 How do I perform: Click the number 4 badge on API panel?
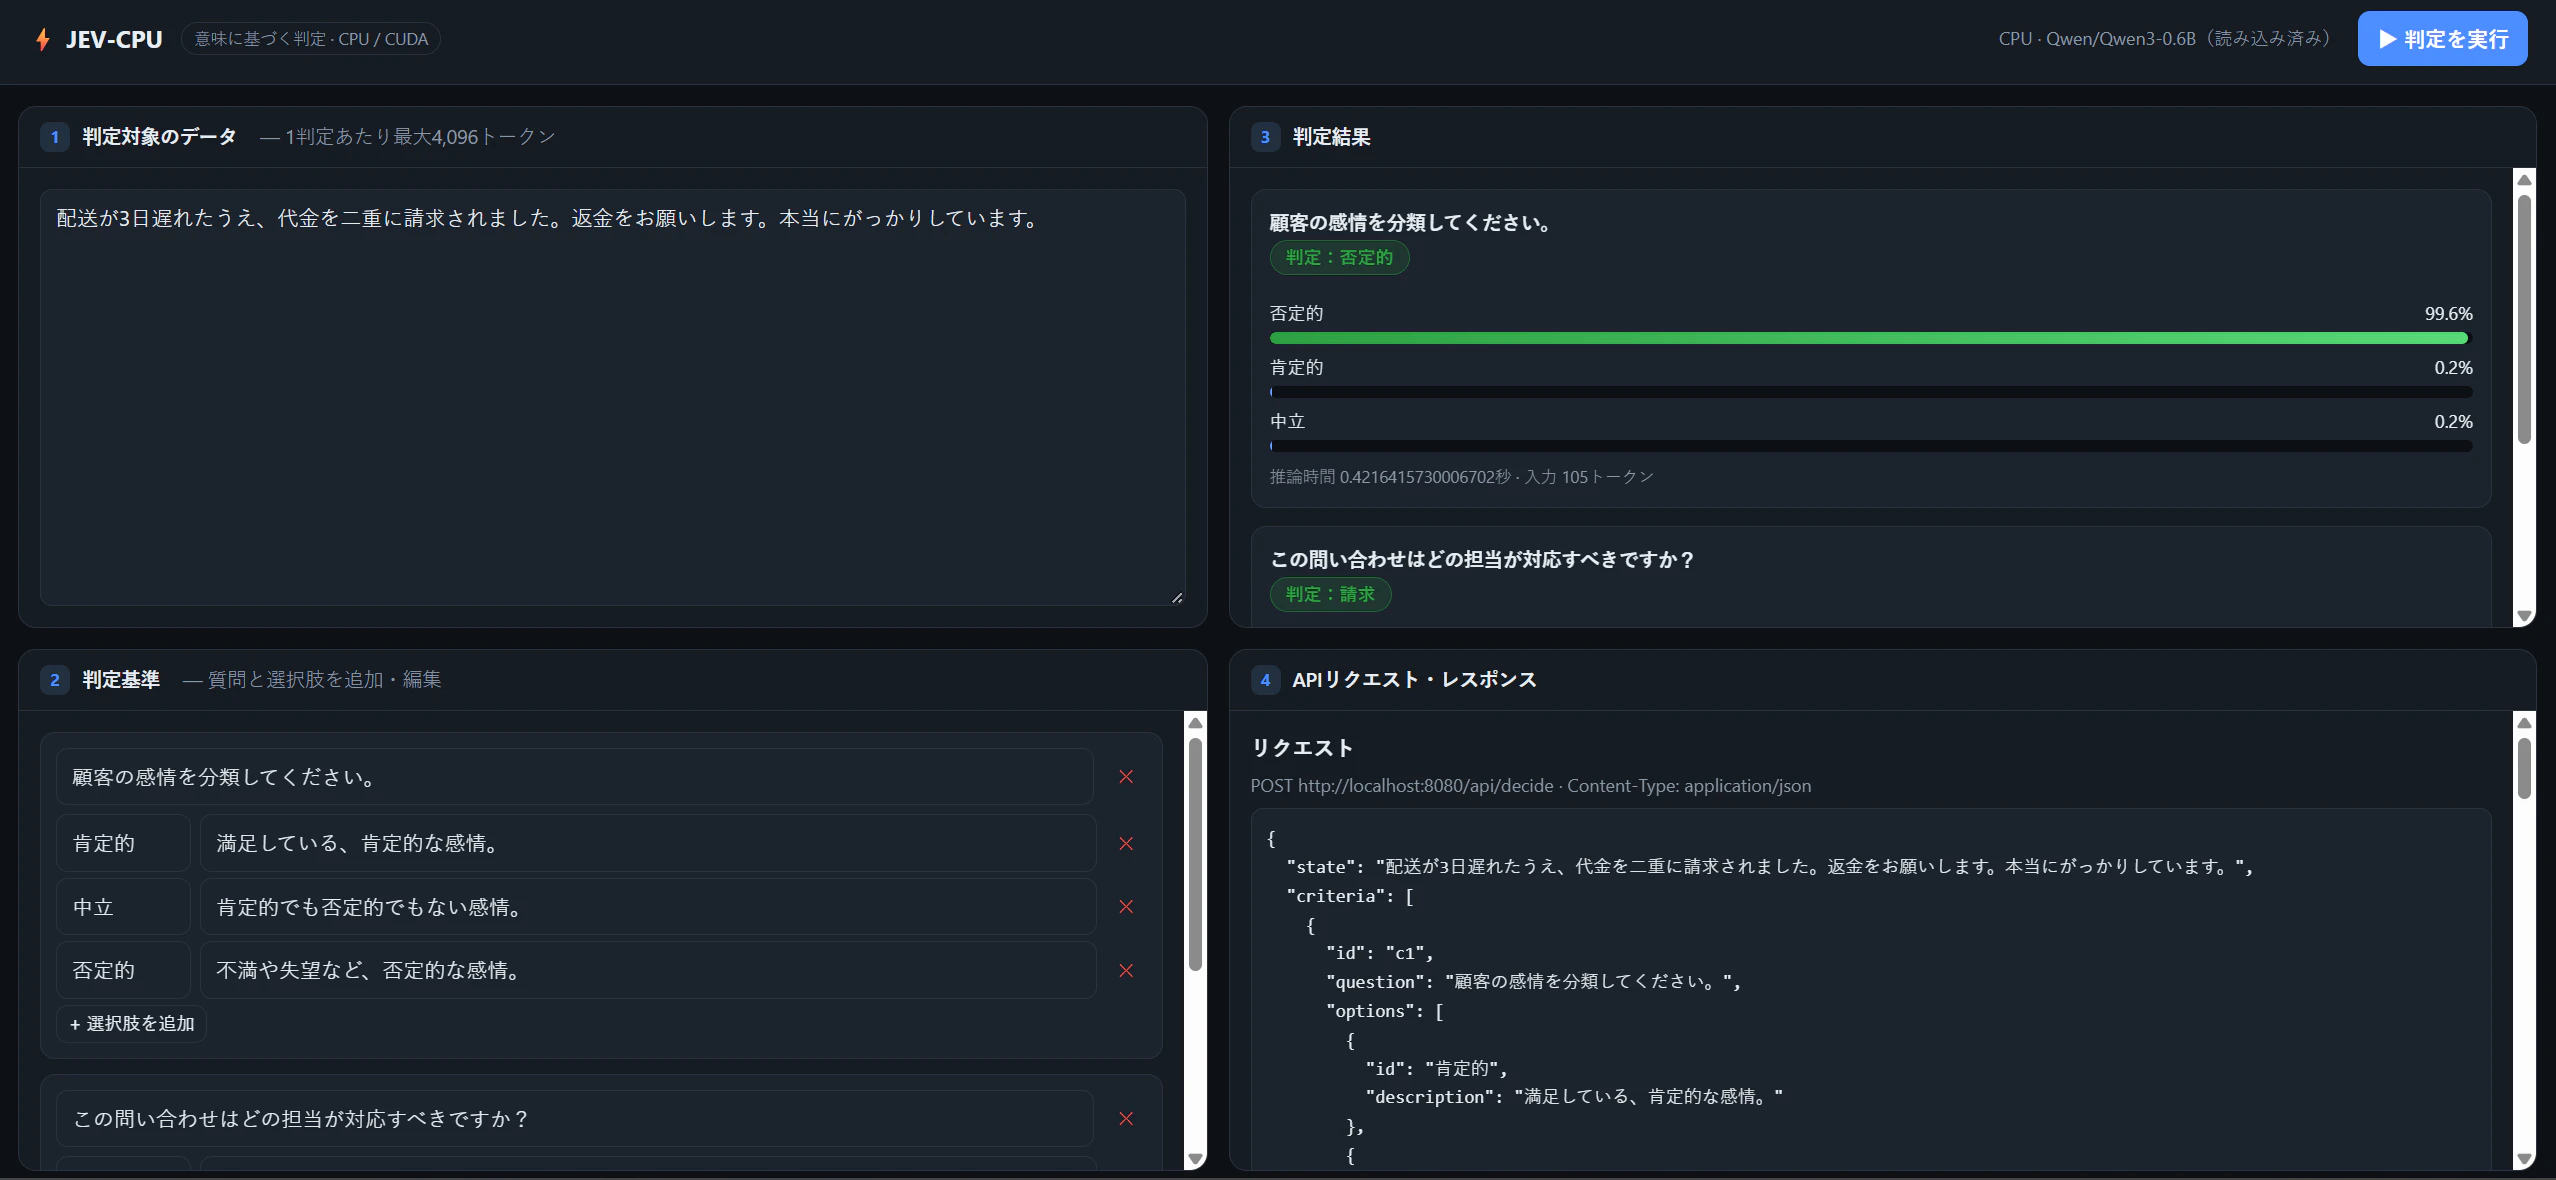coord(1265,680)
